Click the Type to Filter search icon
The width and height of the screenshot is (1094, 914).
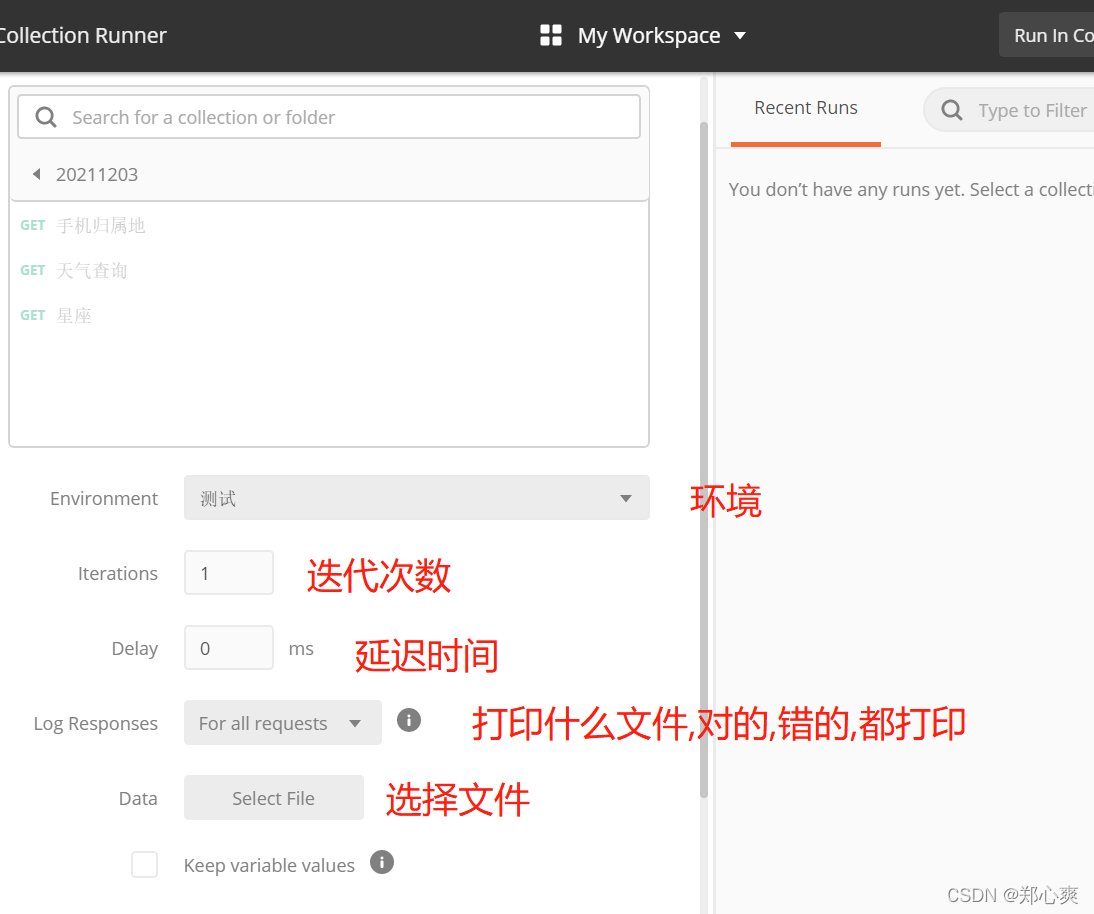coord(952,110)
